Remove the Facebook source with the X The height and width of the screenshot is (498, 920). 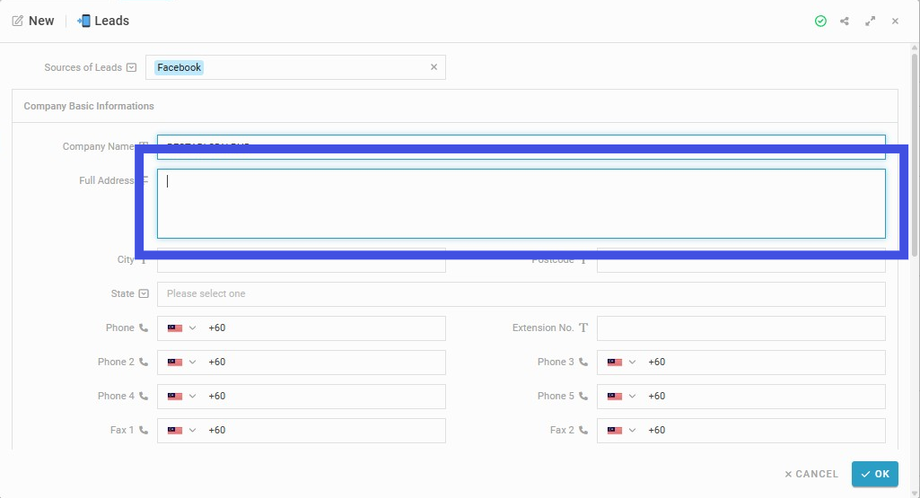434,67
